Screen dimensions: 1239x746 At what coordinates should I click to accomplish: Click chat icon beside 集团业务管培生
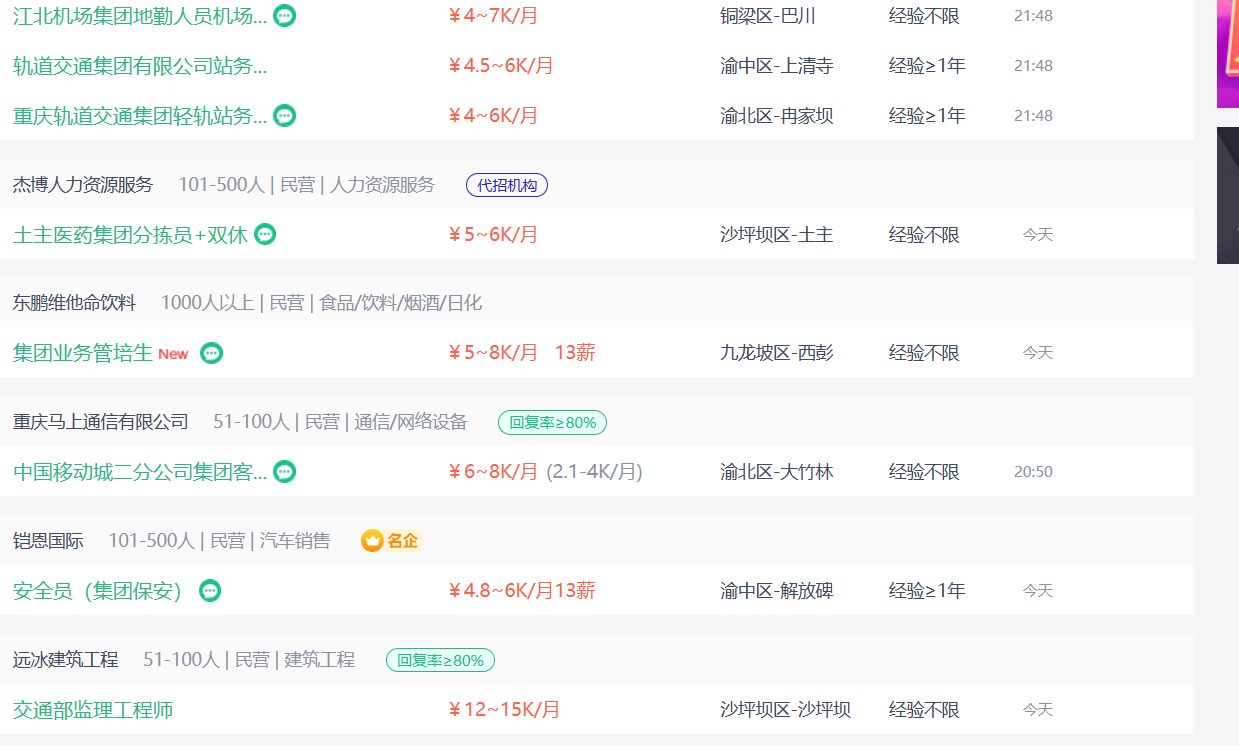(x=211, y=353)
